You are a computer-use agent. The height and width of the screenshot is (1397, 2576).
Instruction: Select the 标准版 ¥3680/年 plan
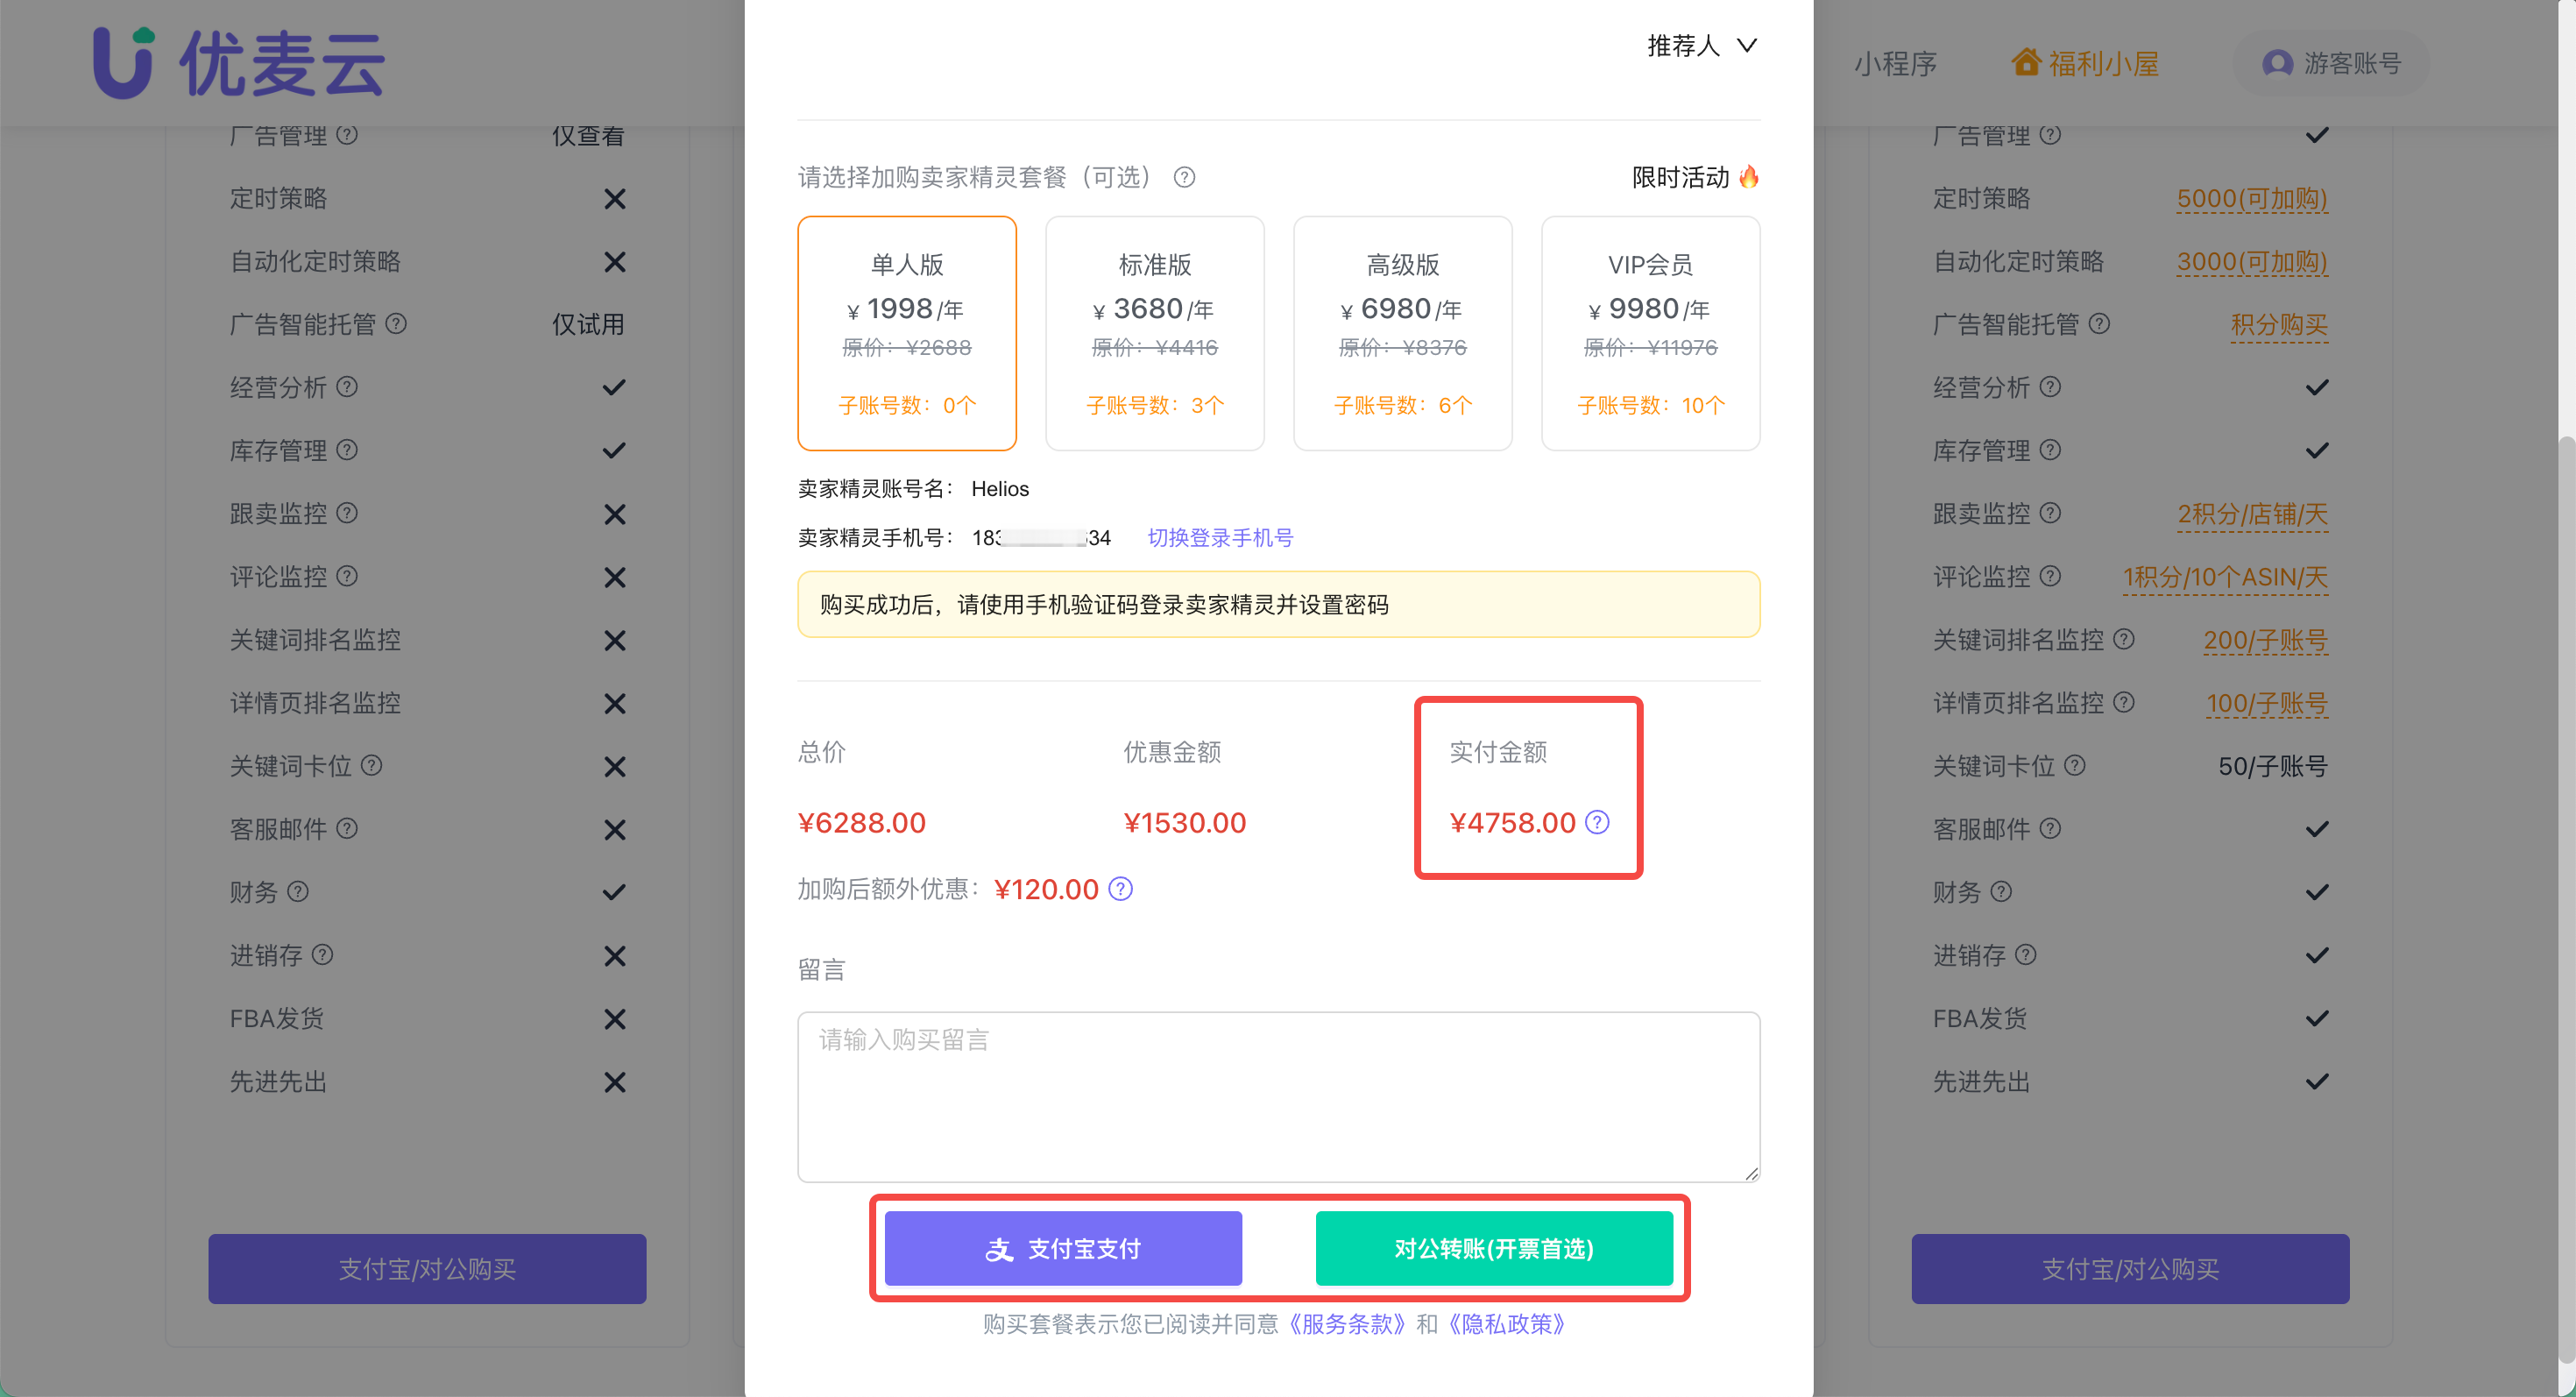(x=1154, y=333)
